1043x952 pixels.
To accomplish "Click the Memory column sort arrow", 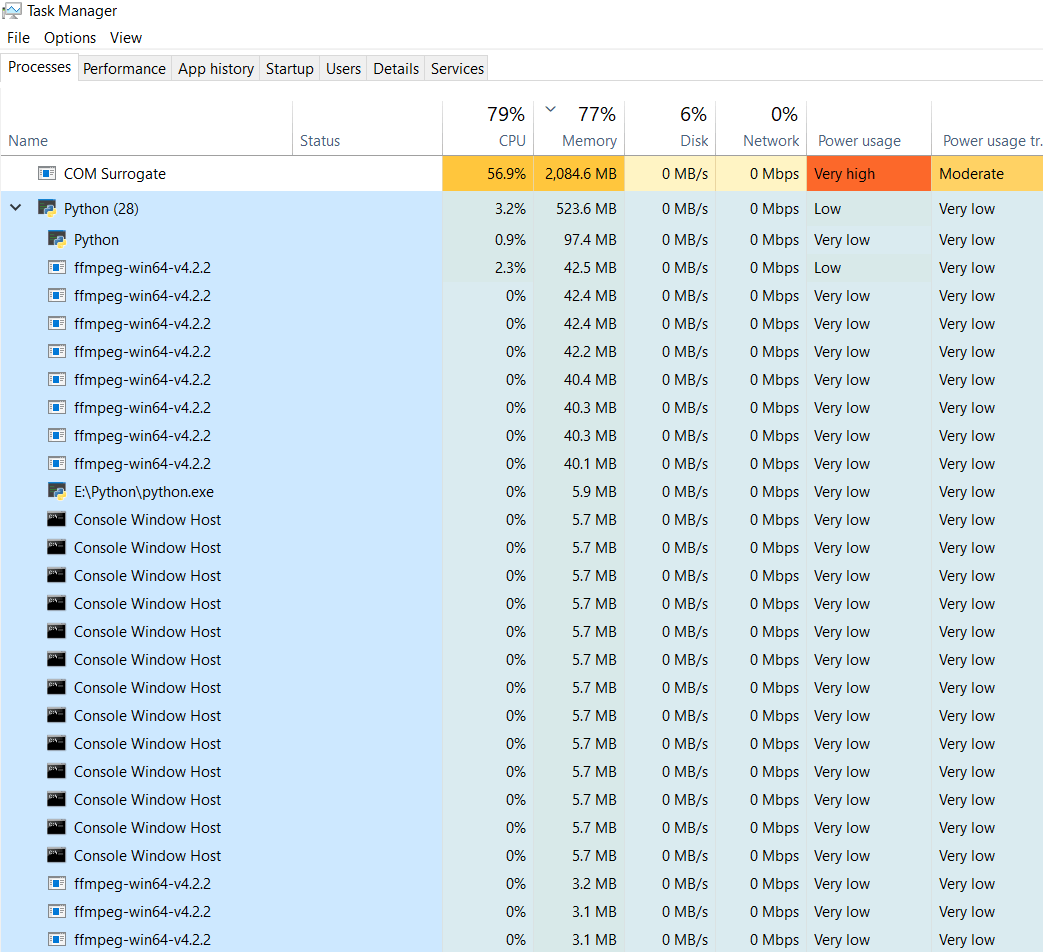I will 550,109.
